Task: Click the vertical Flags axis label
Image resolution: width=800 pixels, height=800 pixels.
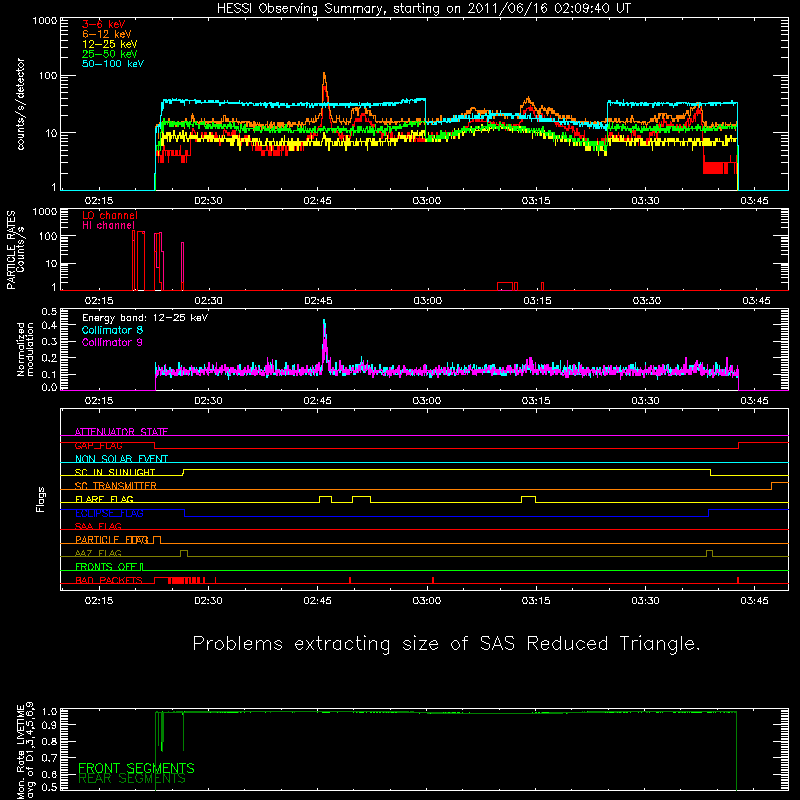Action: pyautogui.click(x=41, y=499)
